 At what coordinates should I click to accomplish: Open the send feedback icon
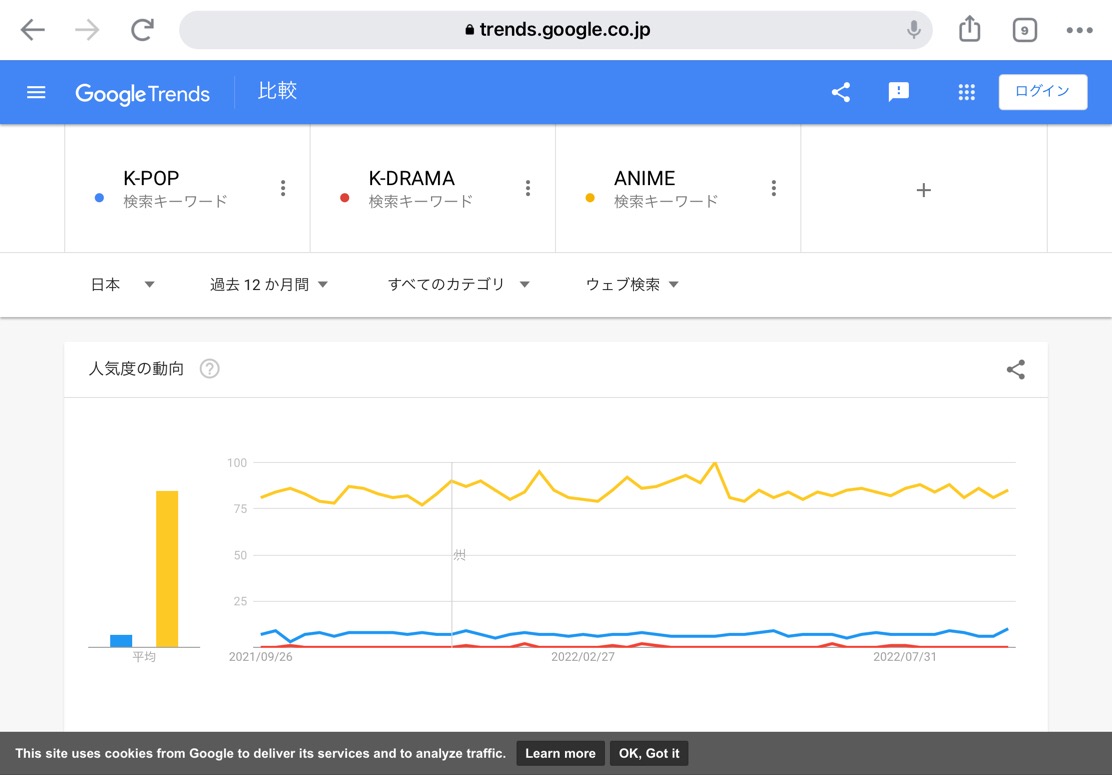click(899, 92)
